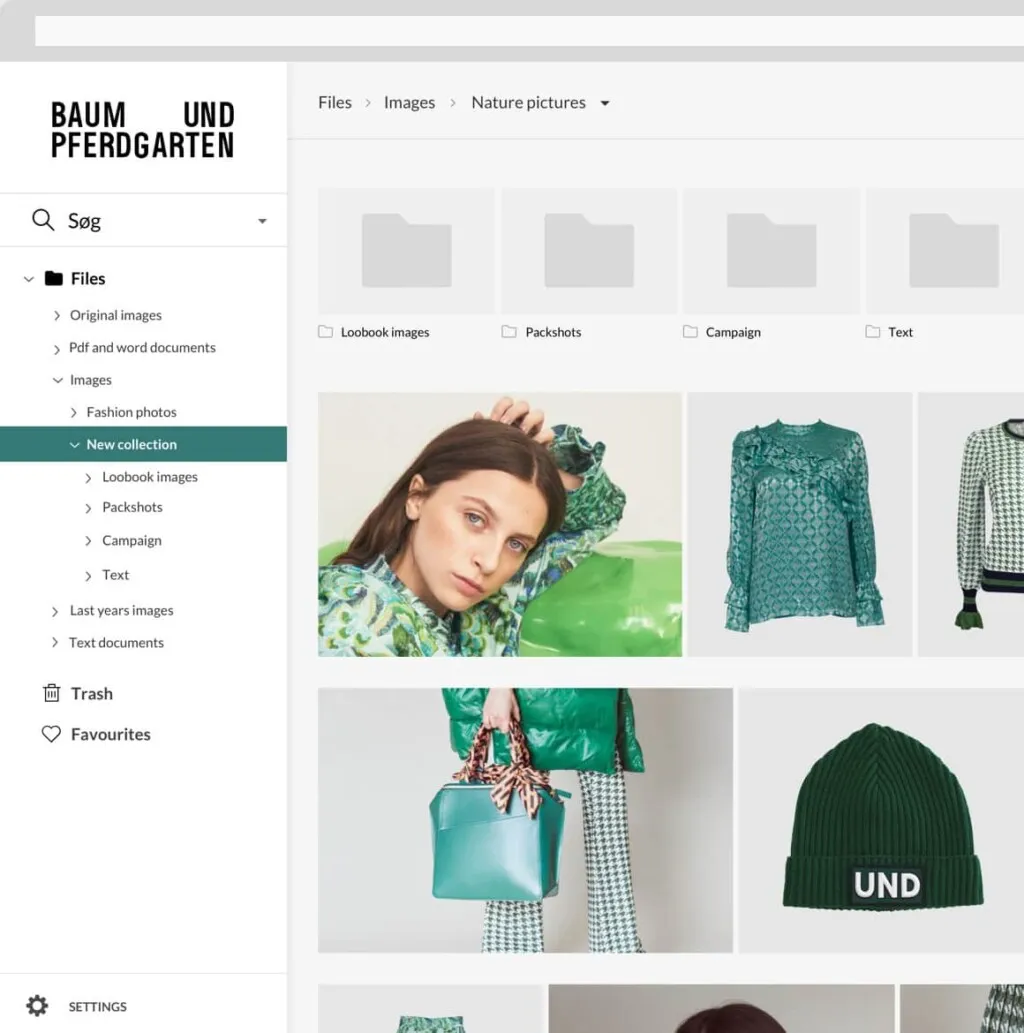The width and height of the screenshot is (1024, 1033).
Task: Click the black Files folder icon
Action: [53, 279]
